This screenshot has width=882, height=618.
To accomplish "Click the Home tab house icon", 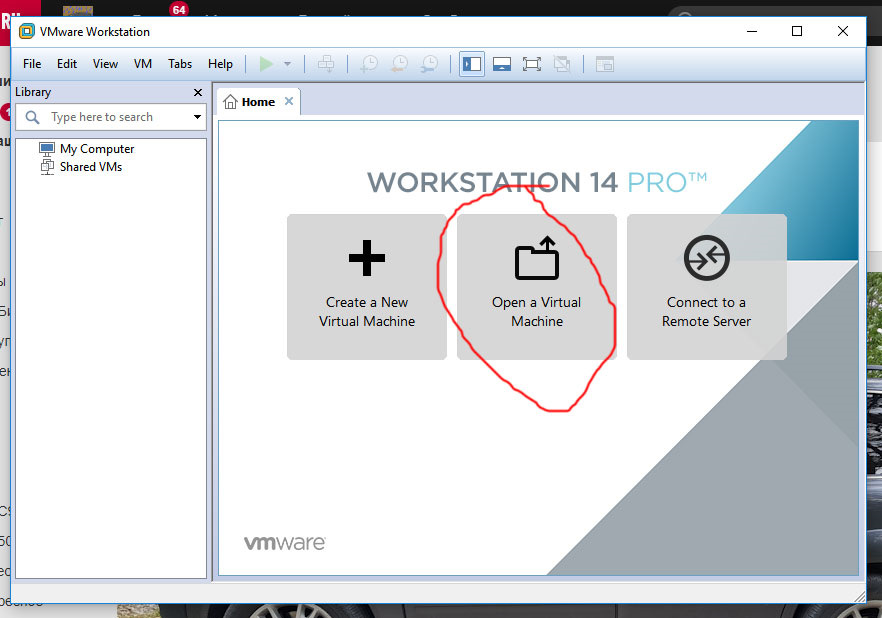I will pos(230,102).
